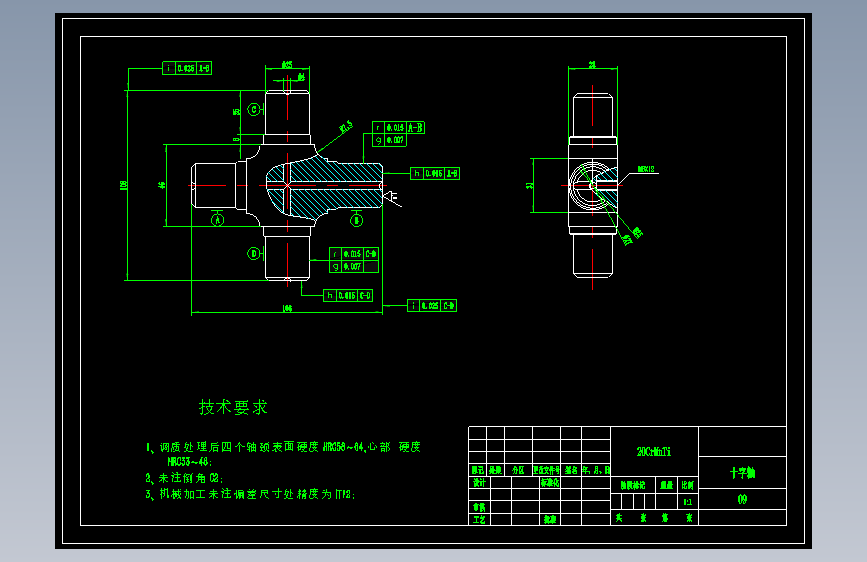Click datum circle B
The image size is (867, 562).
pyautogui.click(x=357, y=220)
